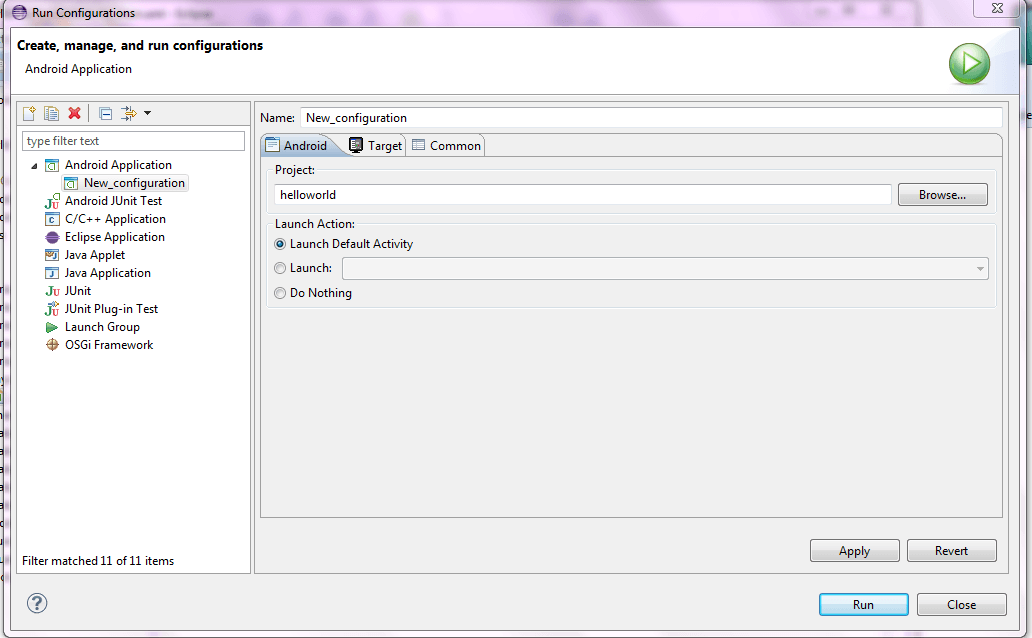Screen dimensions: 1032x638
Task: Select the Do Nothing radio button
Action: (280, 293)
